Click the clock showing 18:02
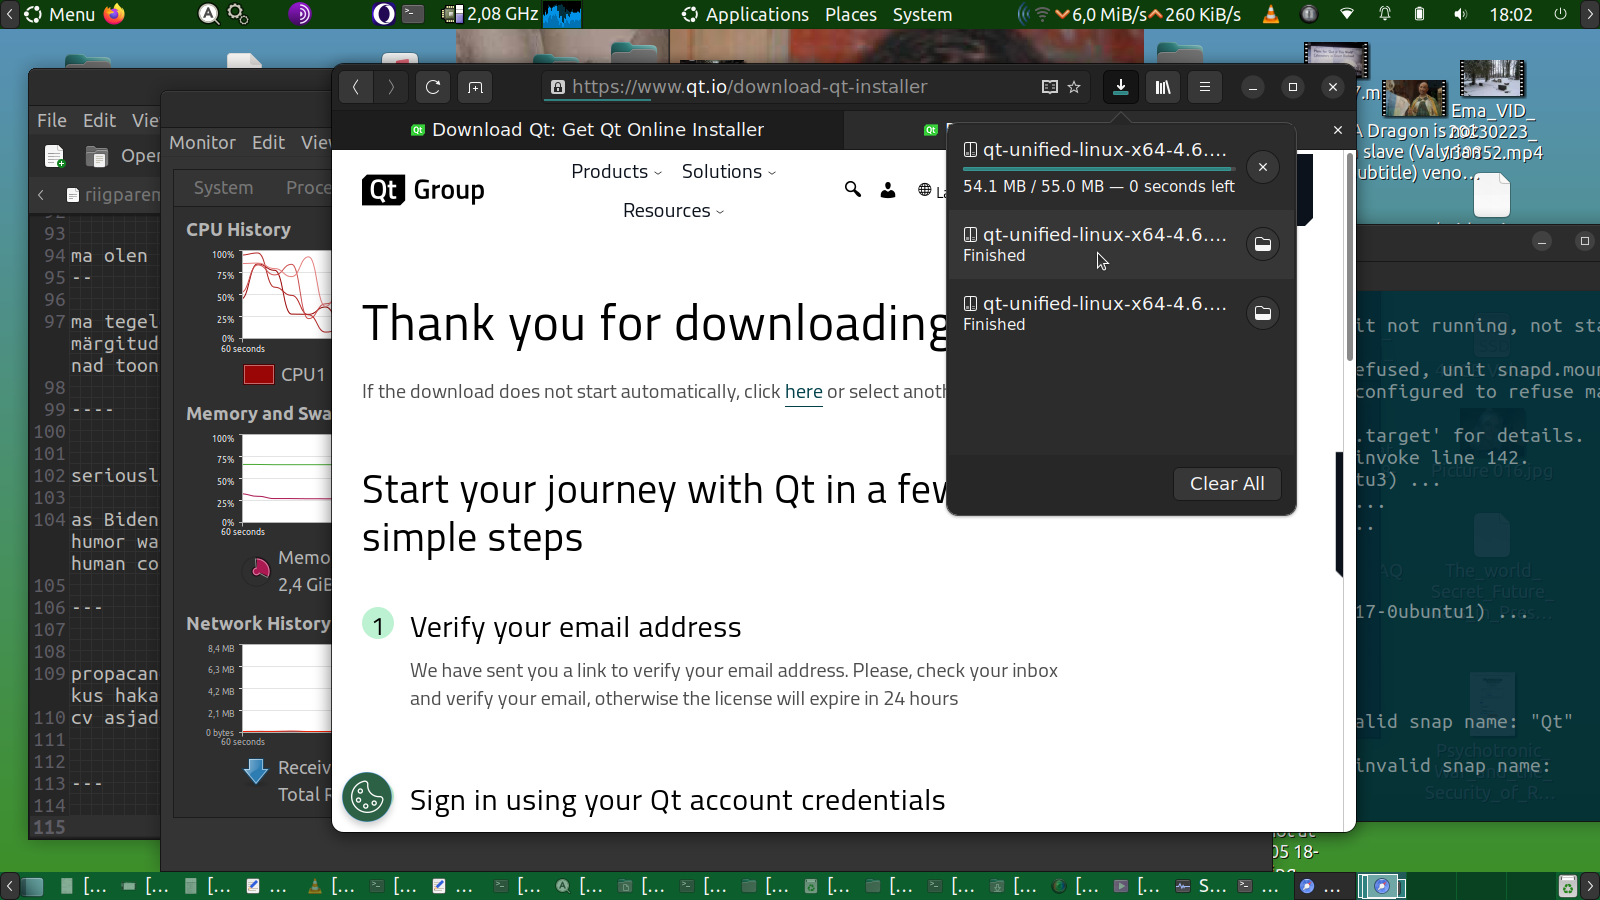This screenshot has width=1600, height=900. [x=1510, y=15]
